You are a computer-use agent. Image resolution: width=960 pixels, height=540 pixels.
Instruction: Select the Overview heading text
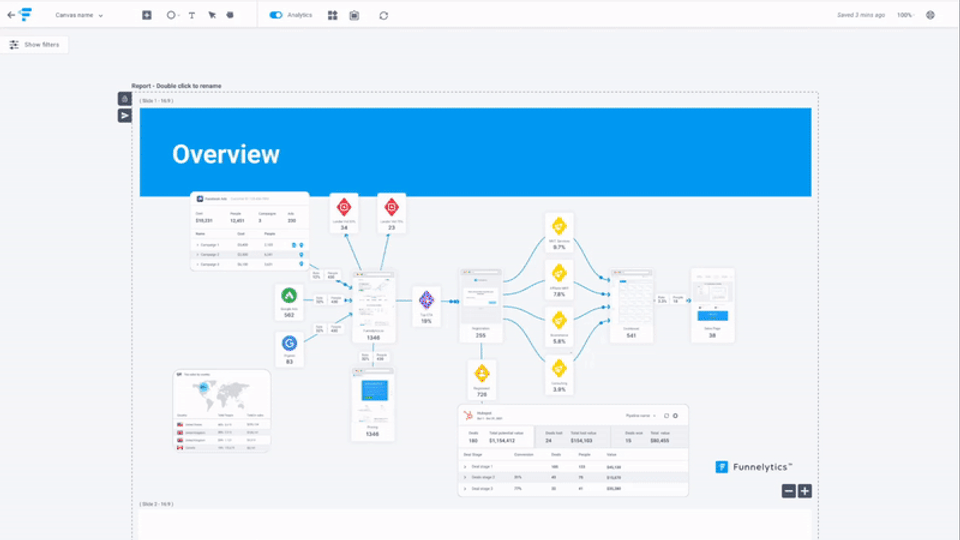[226, 154]
